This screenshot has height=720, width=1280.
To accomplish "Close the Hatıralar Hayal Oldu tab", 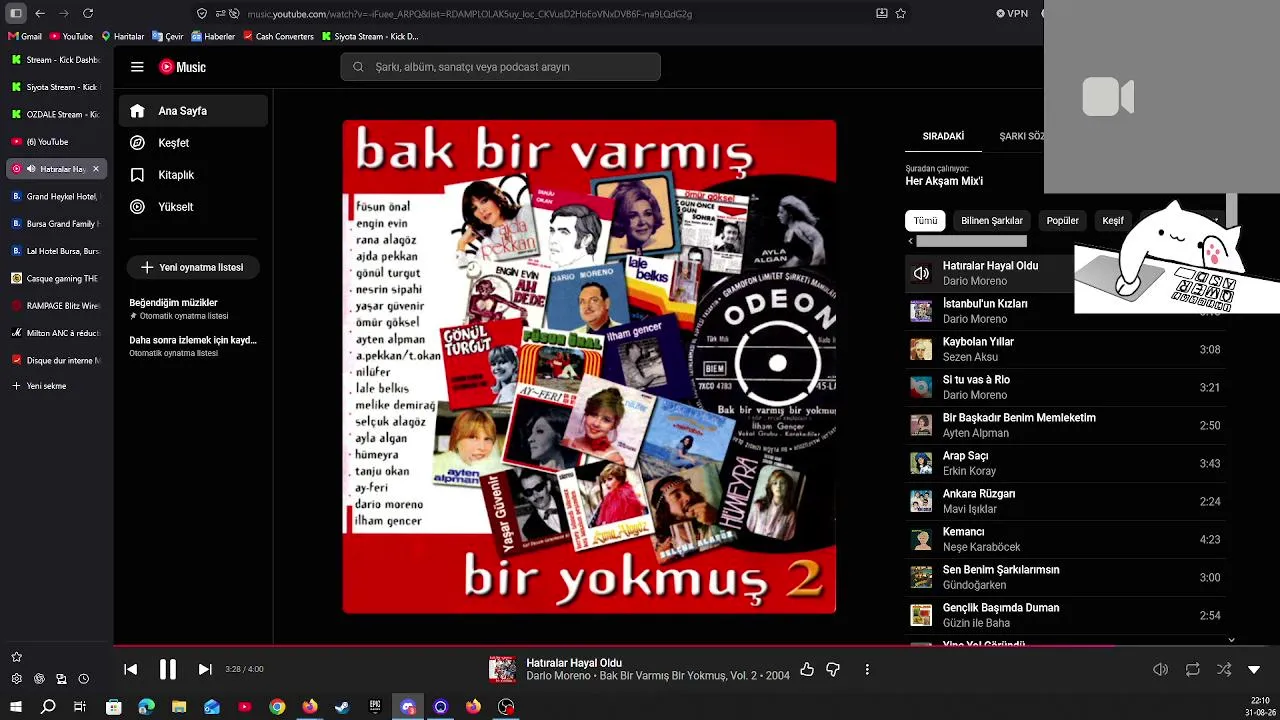I will pos(96,169).
